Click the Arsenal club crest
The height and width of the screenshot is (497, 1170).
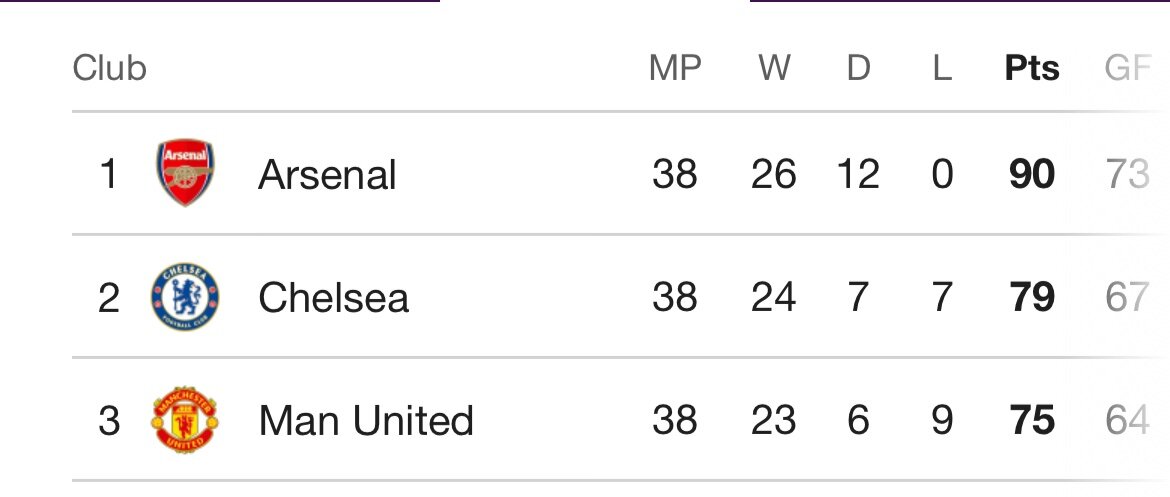pos(185,172)
